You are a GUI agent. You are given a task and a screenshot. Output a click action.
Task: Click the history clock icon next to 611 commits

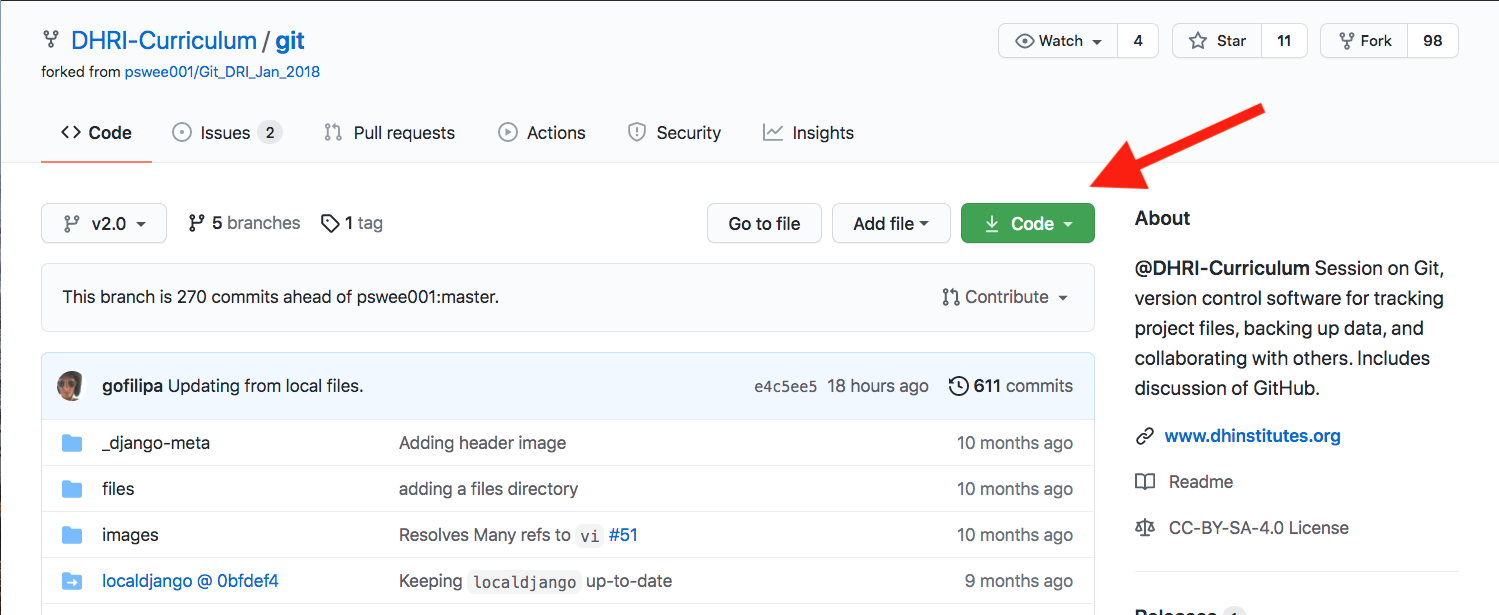[958, 386]
